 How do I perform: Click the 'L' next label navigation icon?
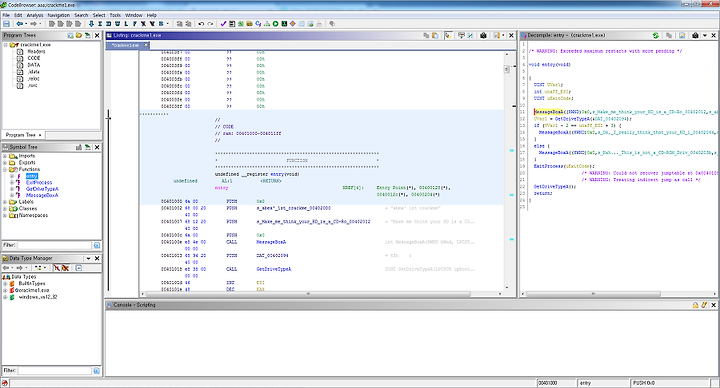(x=126, y=24)
